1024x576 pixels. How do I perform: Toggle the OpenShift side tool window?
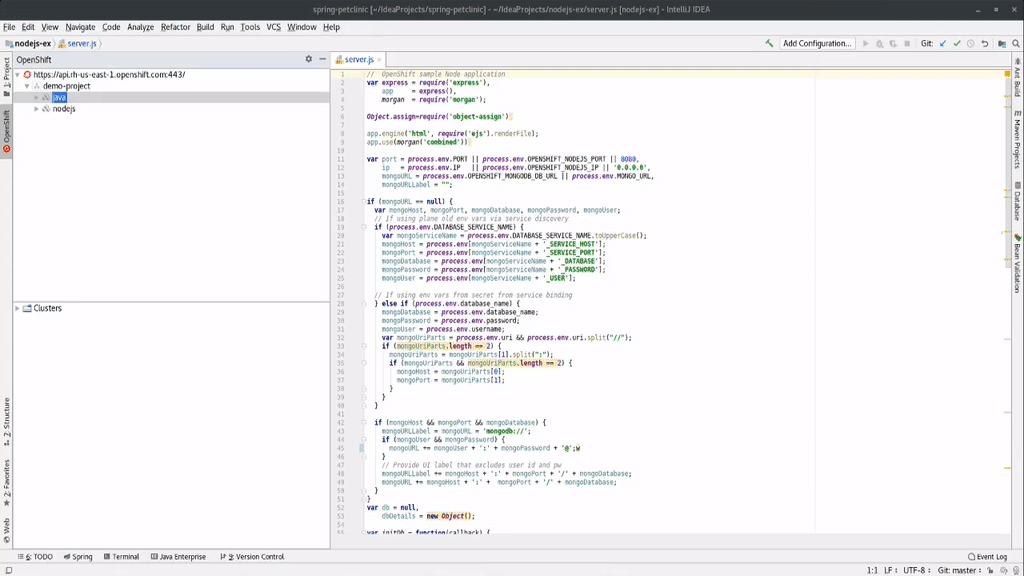click(7, 131)
